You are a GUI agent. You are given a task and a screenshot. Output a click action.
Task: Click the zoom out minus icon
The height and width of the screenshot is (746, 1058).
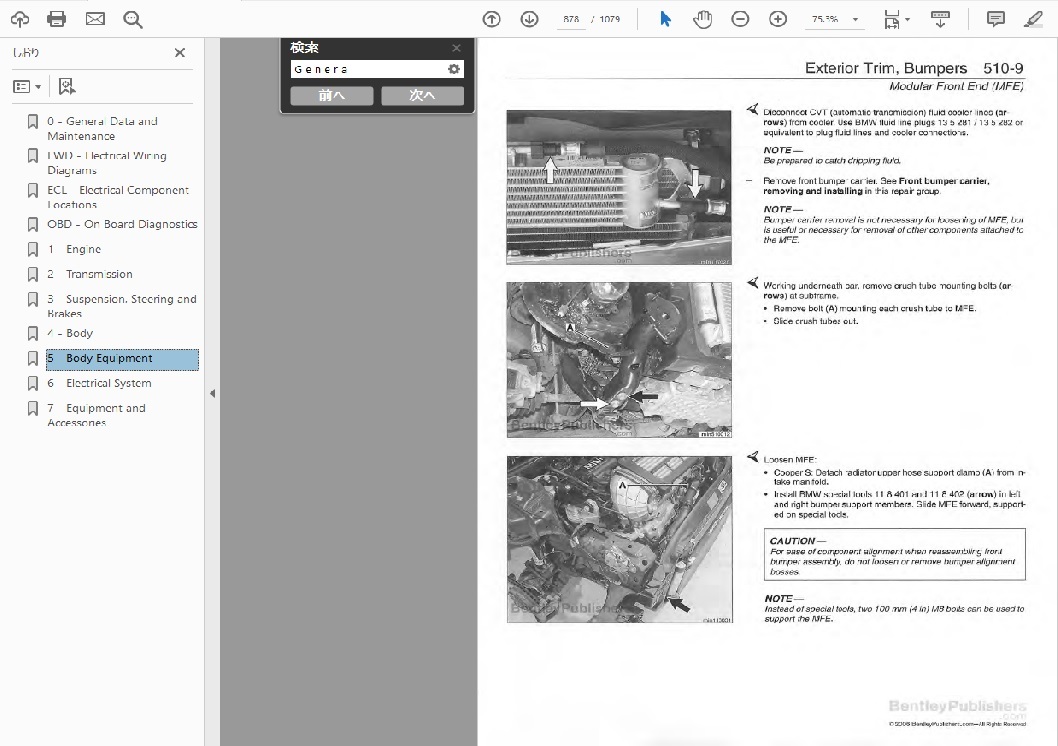740,19
